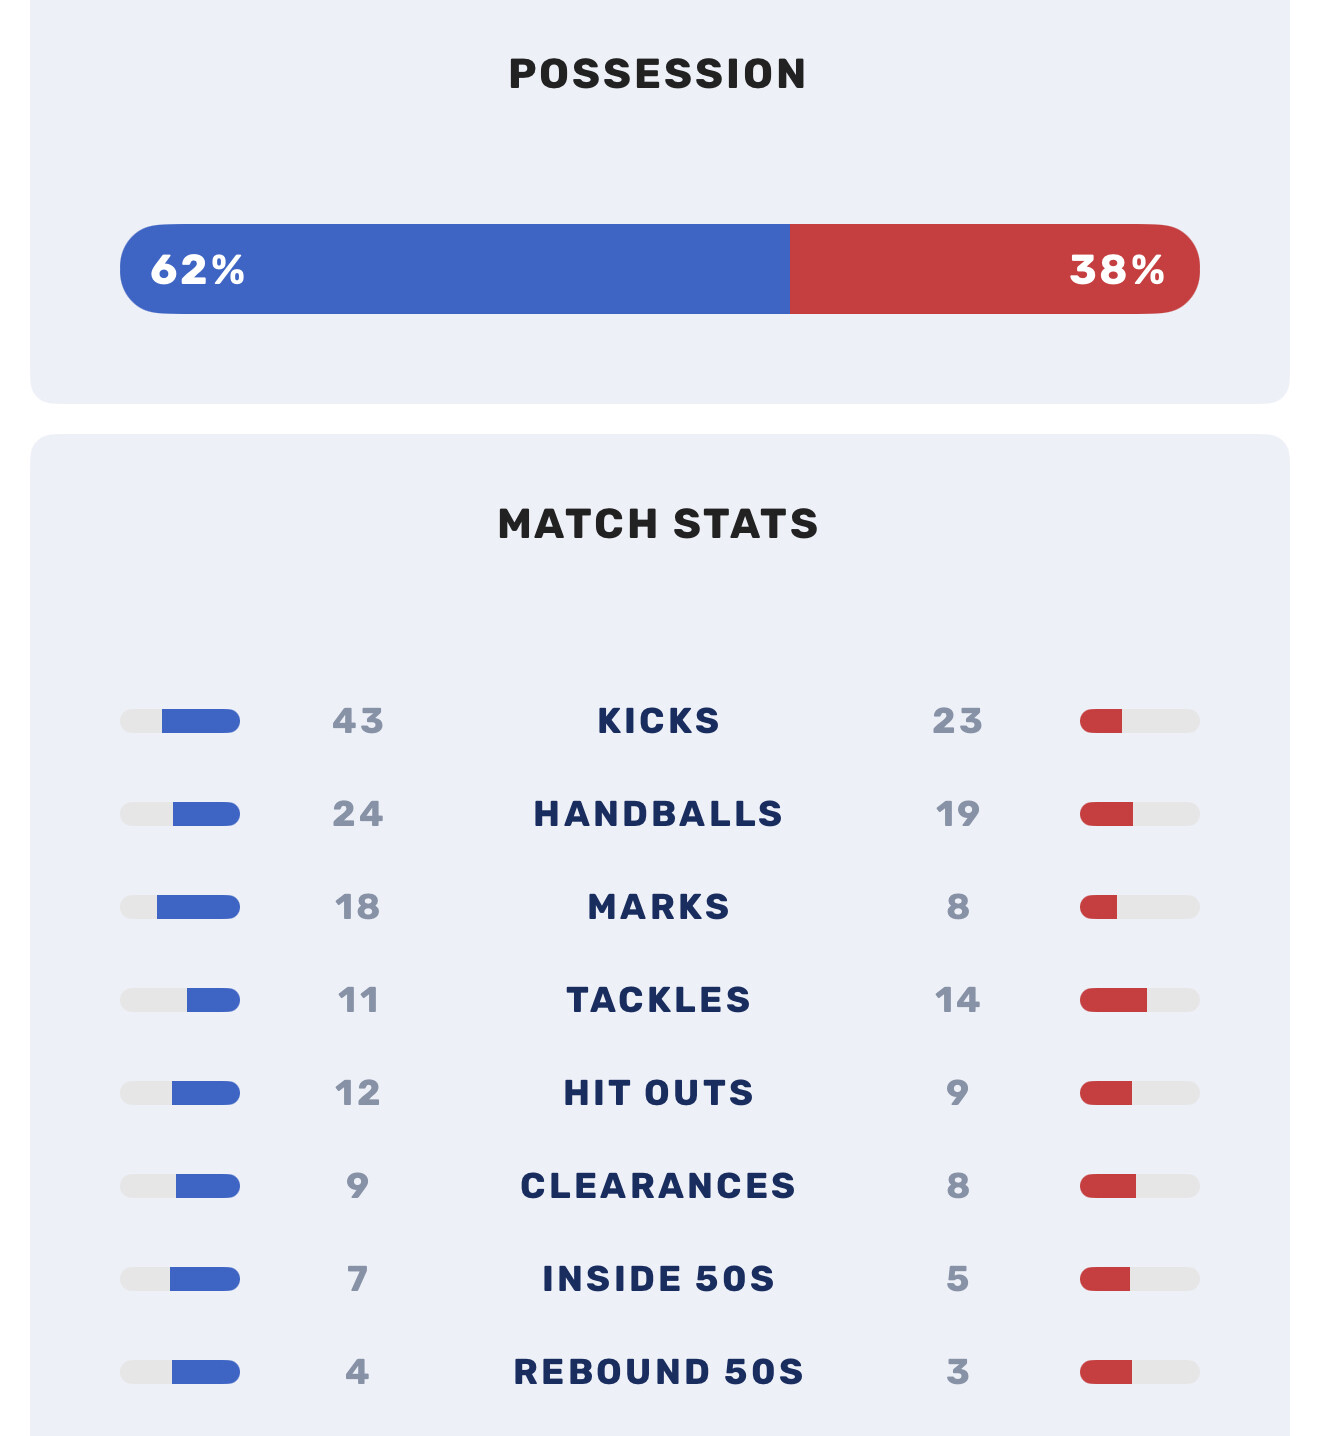Screen dimensions: 1320x1436
Task: Tap the TACKLES stat label
Action: click(658, 1000)
